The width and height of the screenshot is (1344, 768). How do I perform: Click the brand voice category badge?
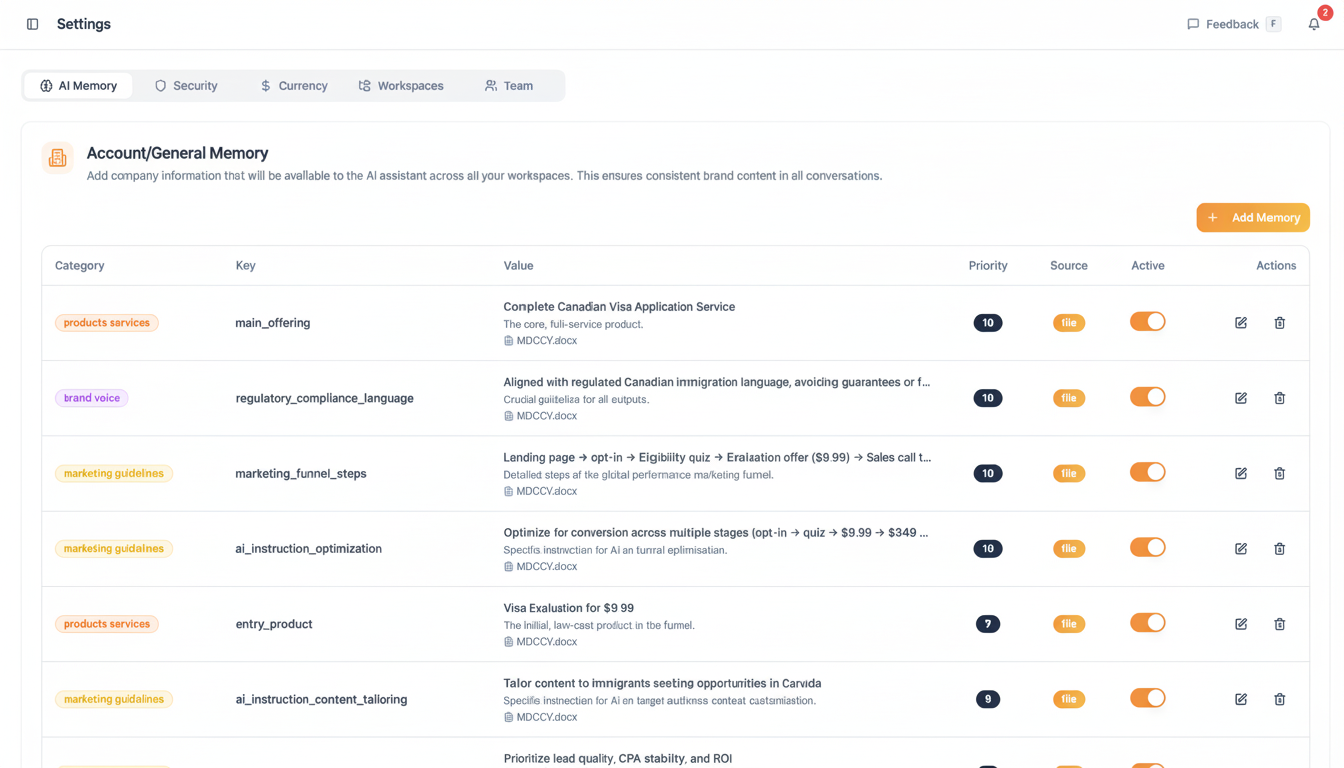(91, 397)
